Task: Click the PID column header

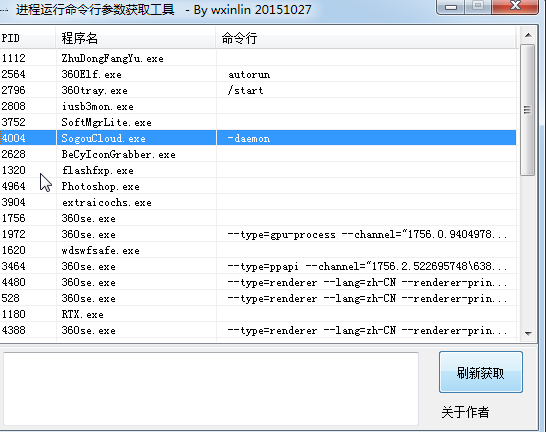Action: coord(28,38)
